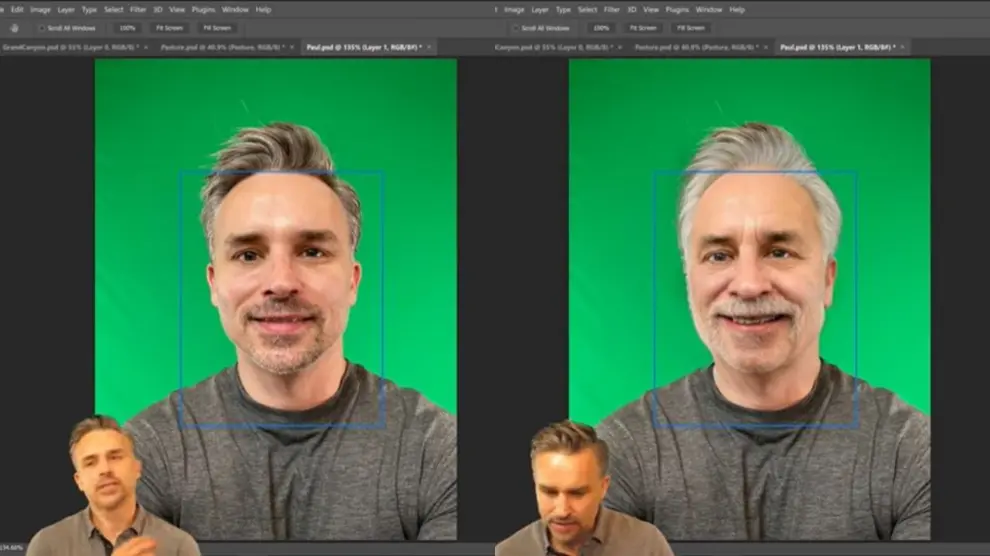This screenshot has height=556, width=990.
Task: Close the Paul.psd tab in right window
Action: (x=903, y=47)
